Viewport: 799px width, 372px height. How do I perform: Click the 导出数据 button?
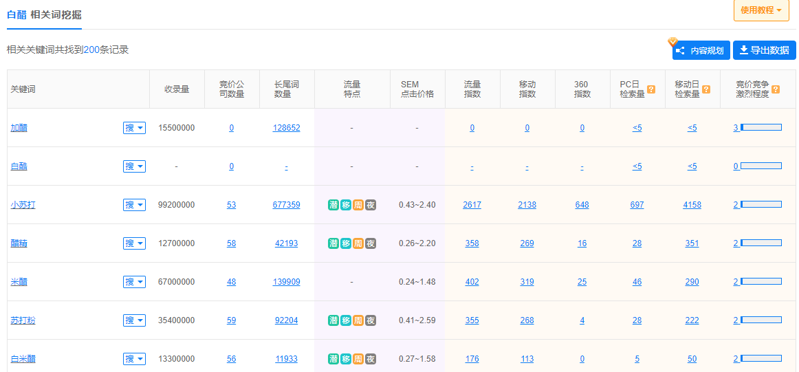pyautogui.click(x=764, y=50)
